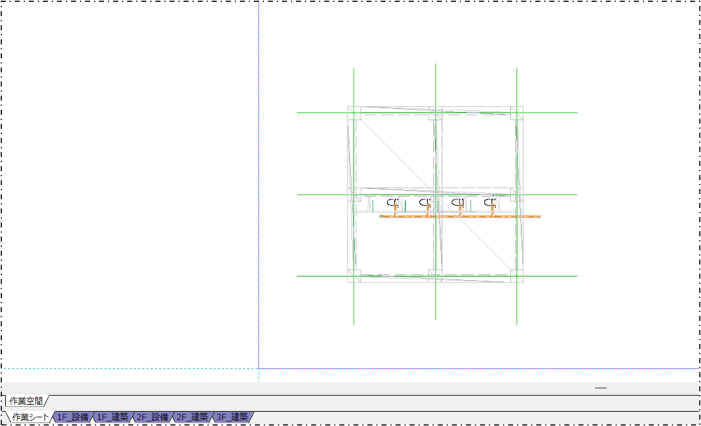The image size is (701, 426).
Task: Click the top green horizontal grid line
Action: pyautogui.click(x=320, y=113)
